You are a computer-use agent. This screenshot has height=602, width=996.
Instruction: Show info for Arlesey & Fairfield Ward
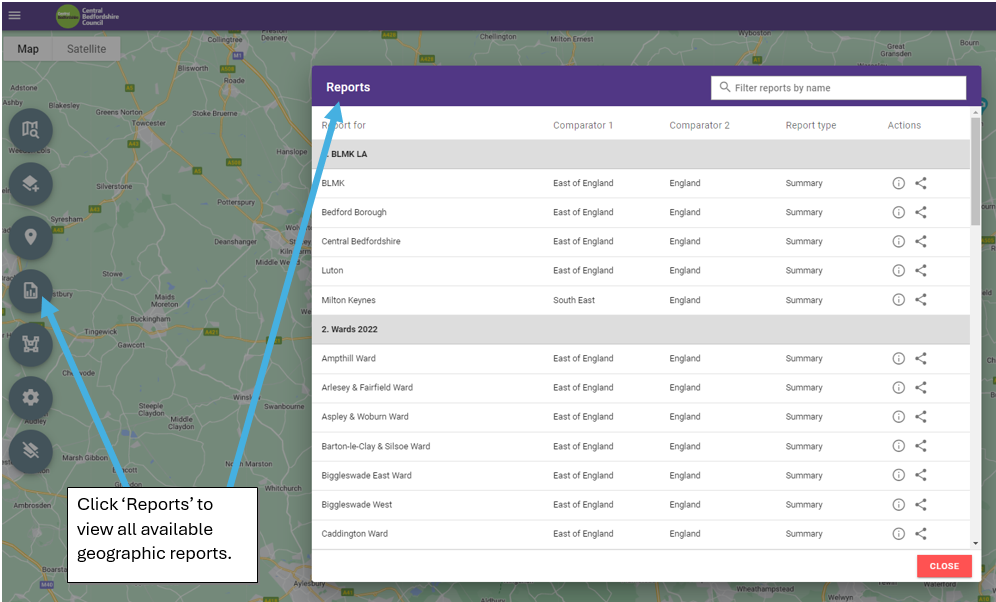(x=898, y=387)
